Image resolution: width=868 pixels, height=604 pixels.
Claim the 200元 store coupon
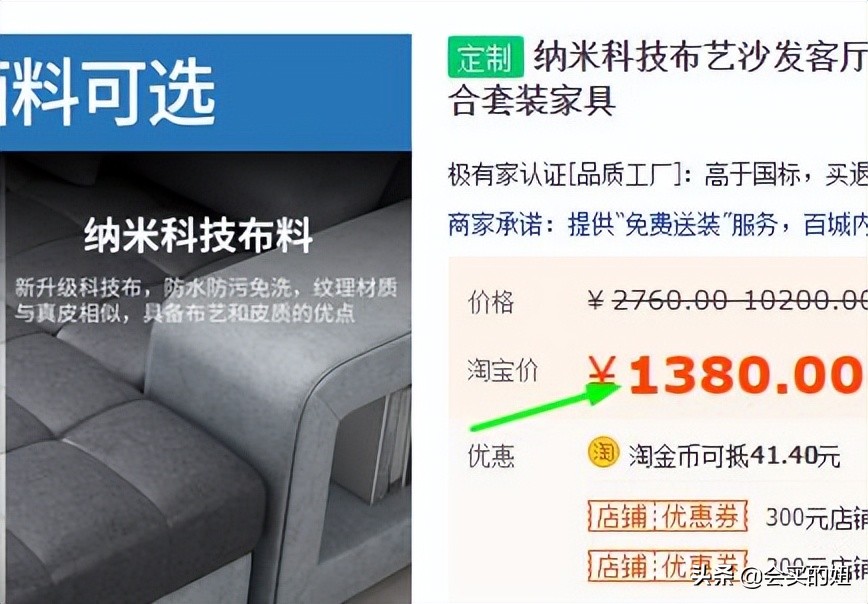pyautogui.click(x=817, y=566)
